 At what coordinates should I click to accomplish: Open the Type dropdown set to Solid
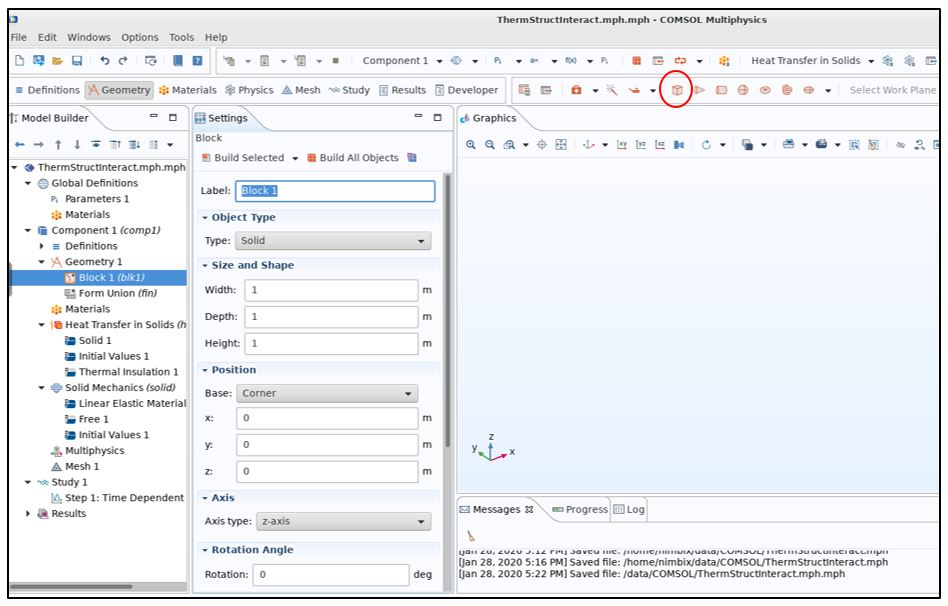point(333,241)
